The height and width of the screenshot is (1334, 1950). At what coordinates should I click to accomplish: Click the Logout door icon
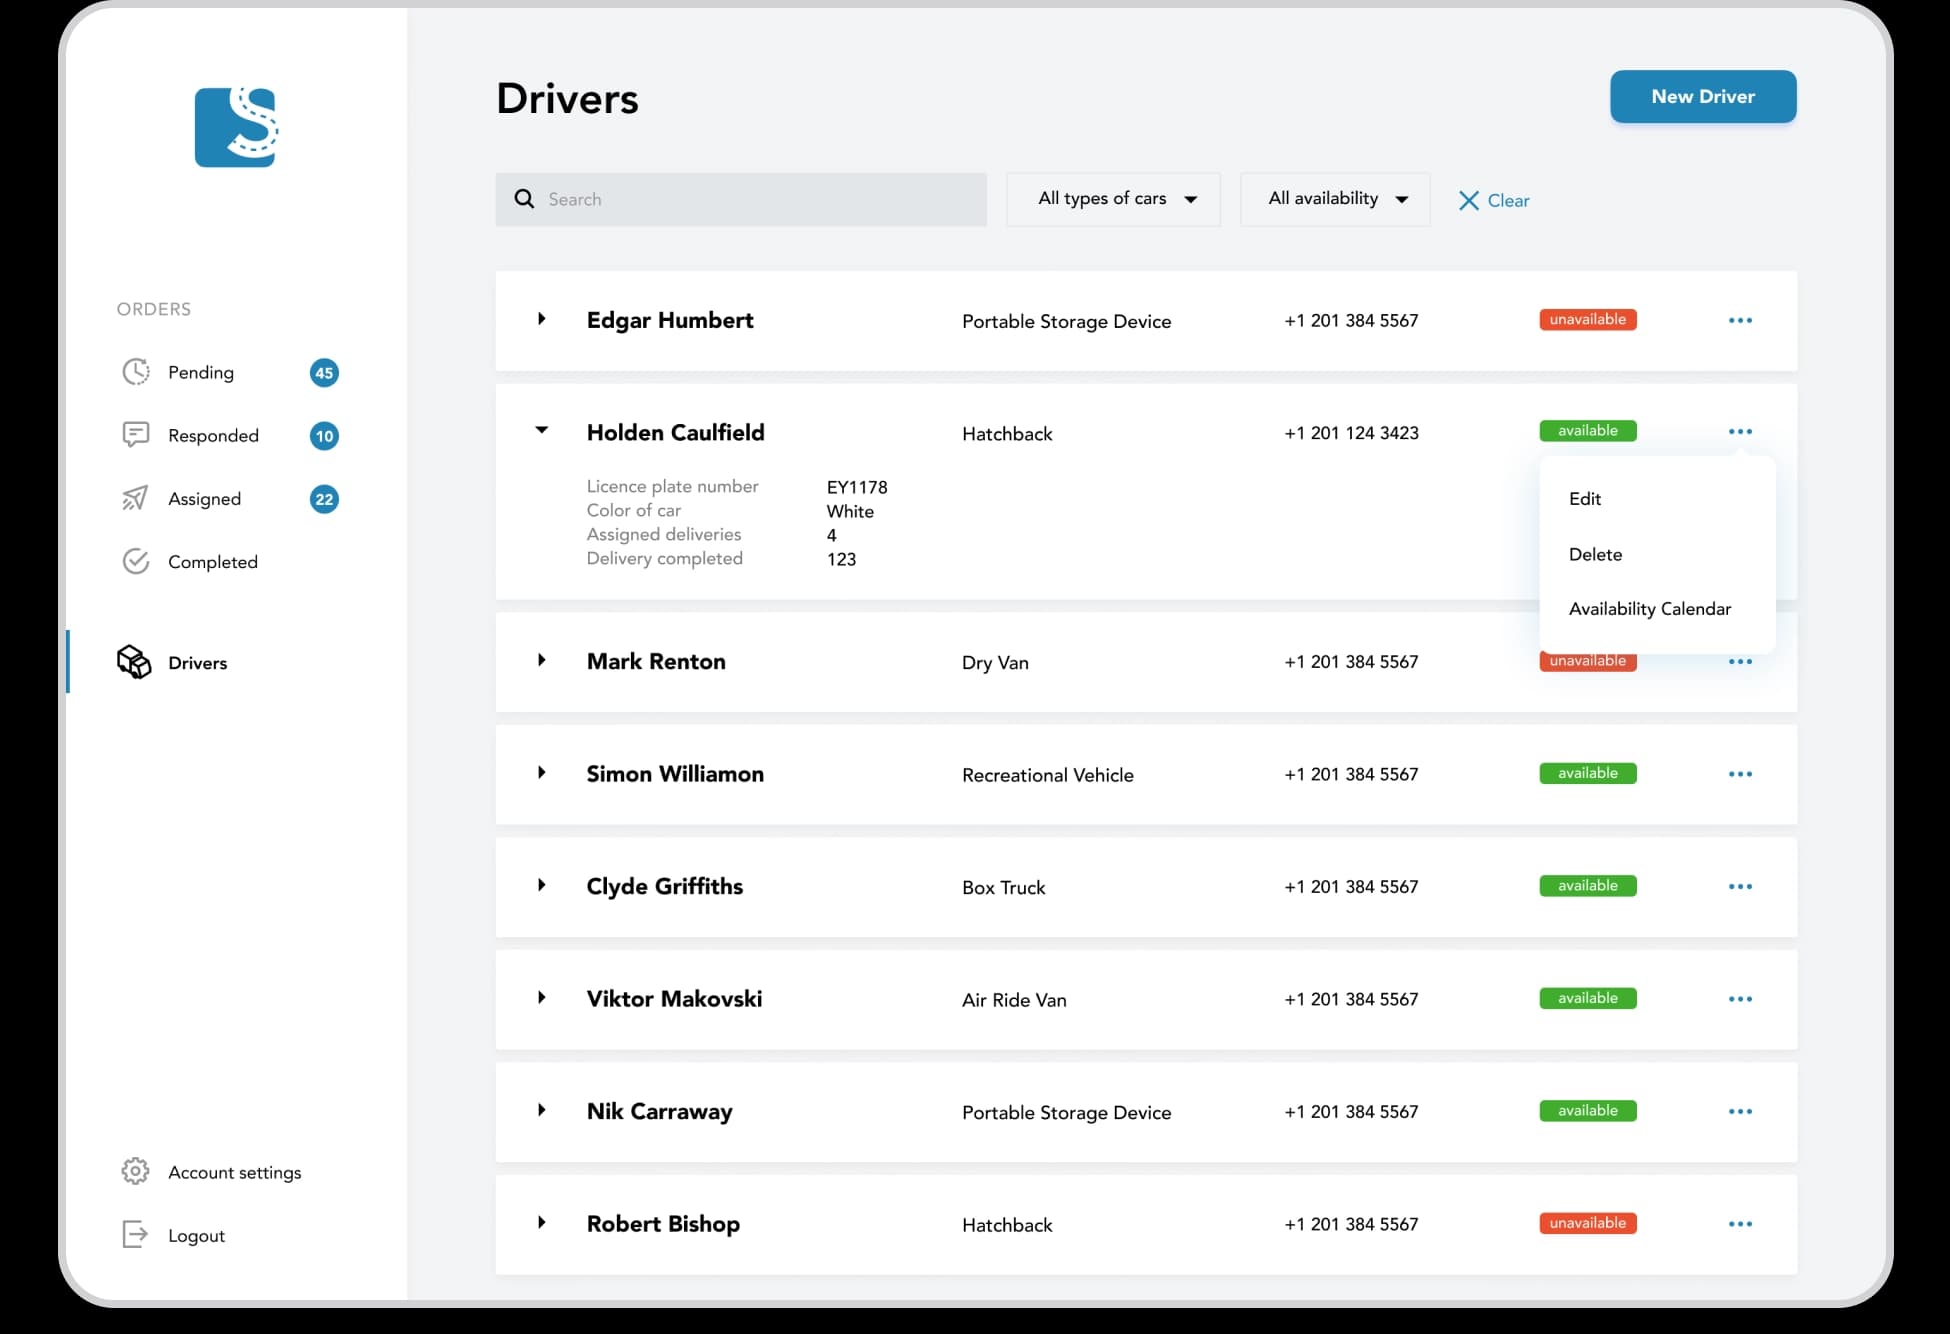(x=135, y=1234)
